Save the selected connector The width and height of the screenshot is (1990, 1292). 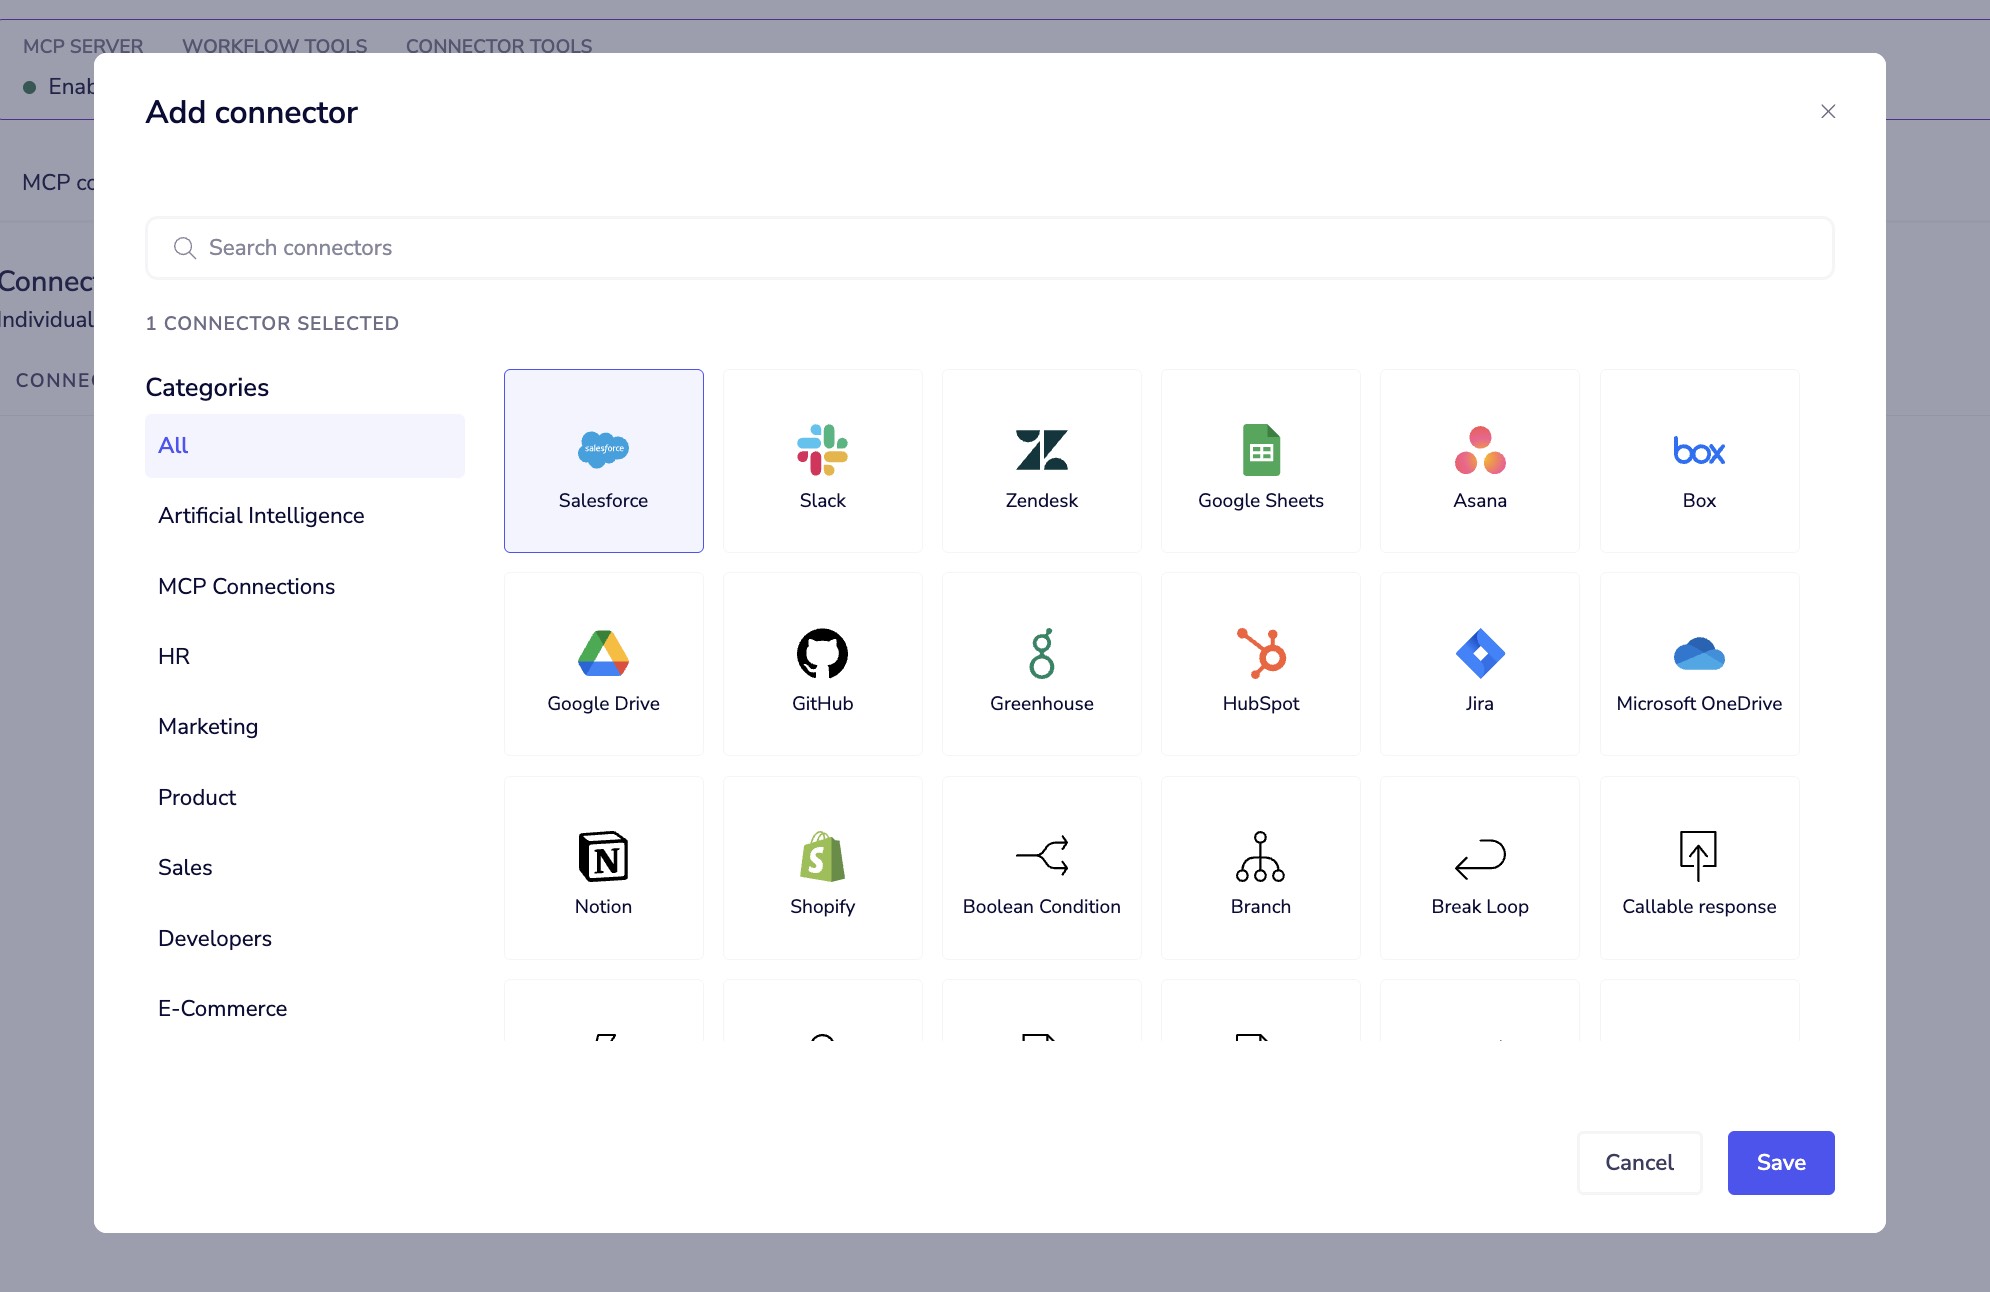(x=1780, y=1162)
